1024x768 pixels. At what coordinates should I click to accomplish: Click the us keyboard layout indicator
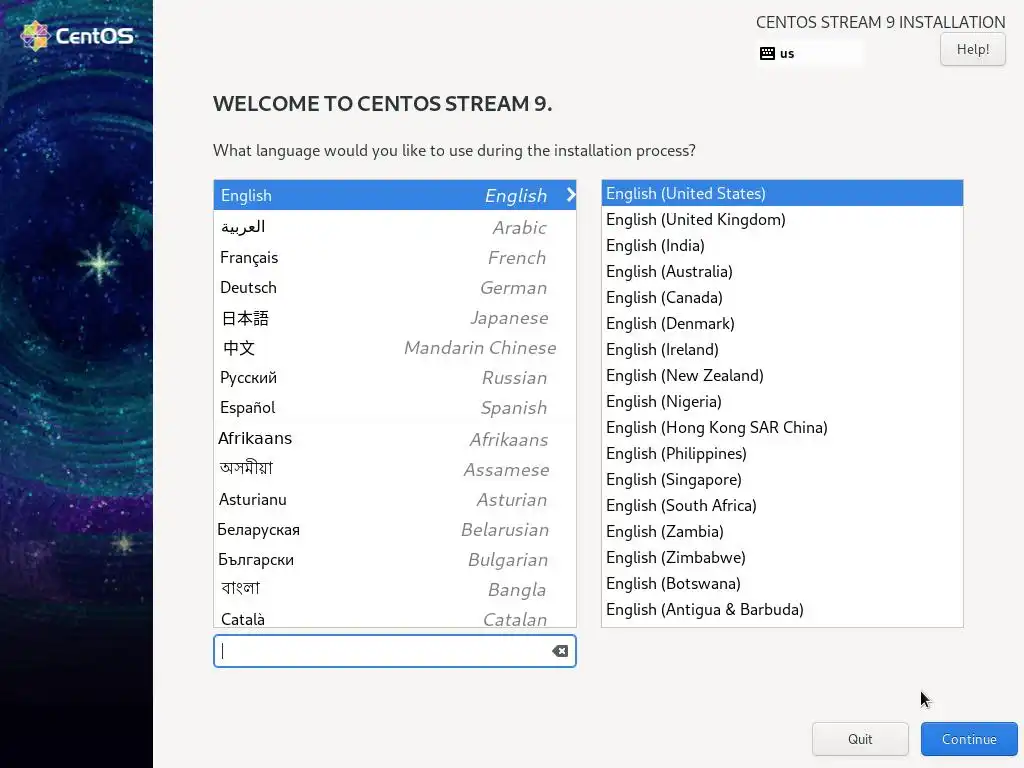click(809, 54)
